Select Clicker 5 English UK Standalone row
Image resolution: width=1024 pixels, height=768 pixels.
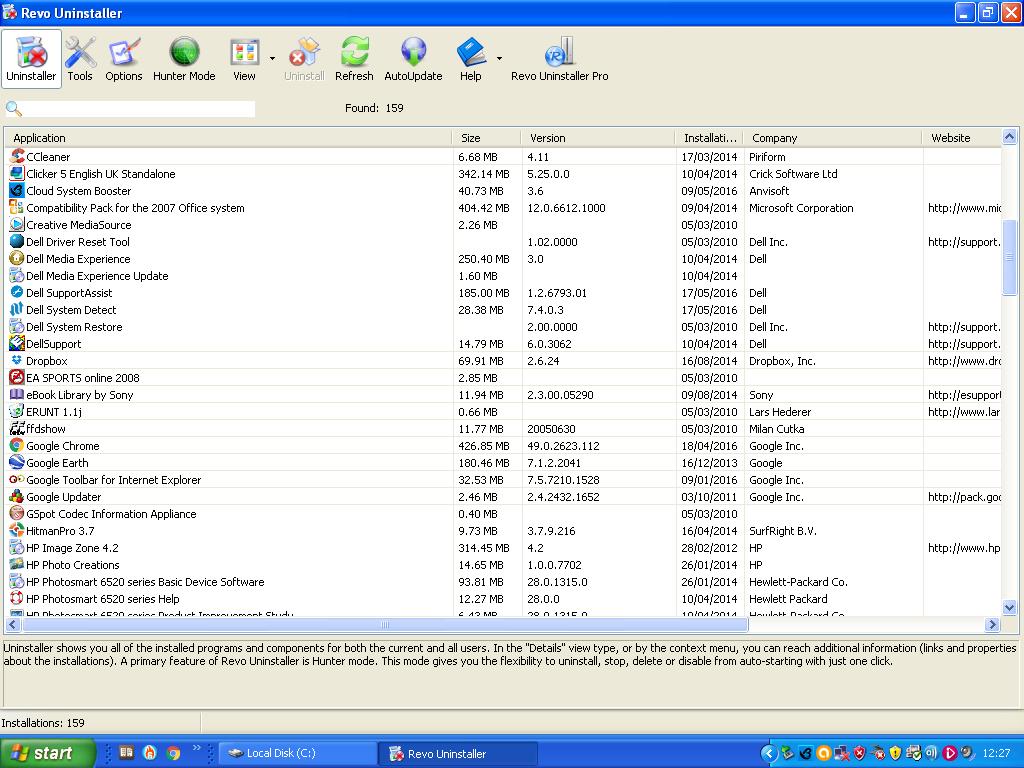pyautogui.click(x=503, y=174)
